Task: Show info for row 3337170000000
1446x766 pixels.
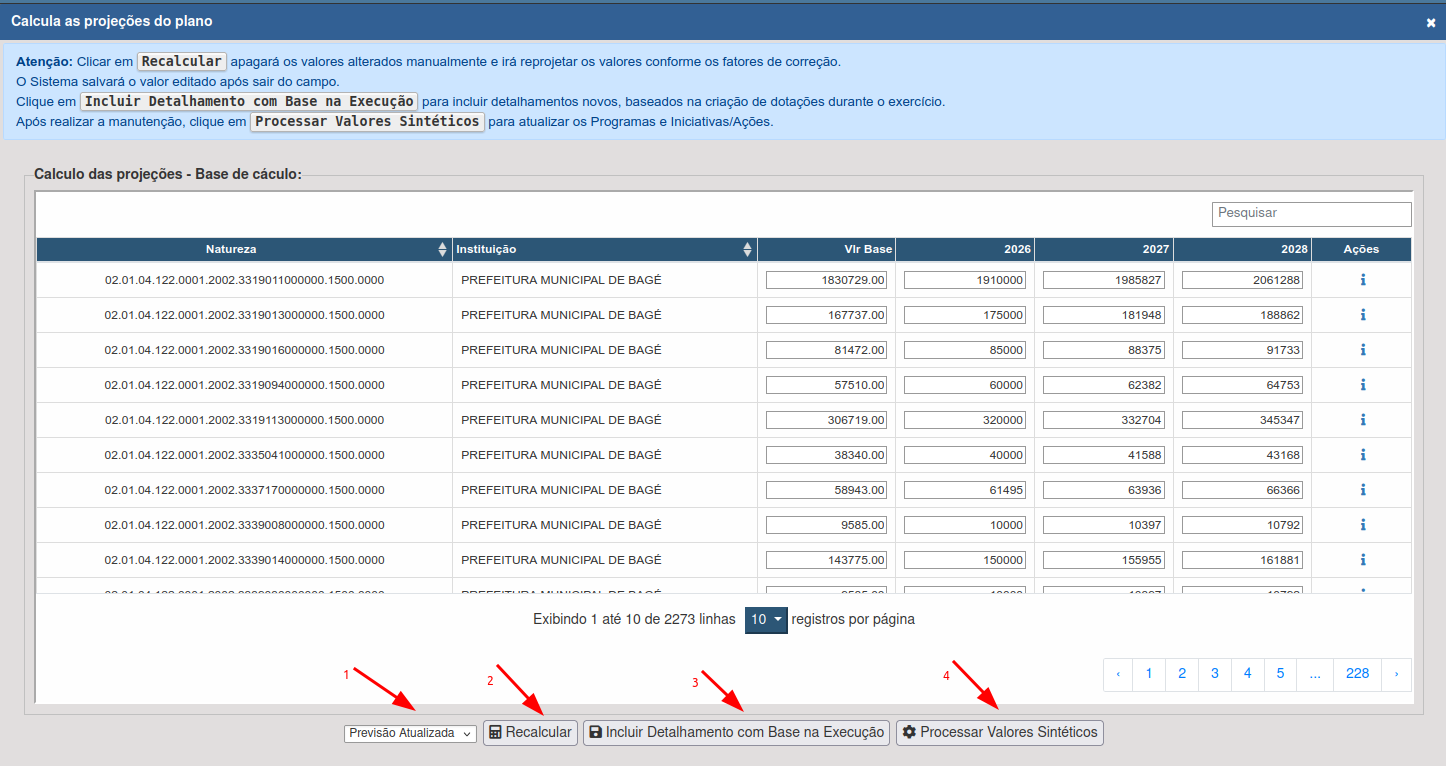Action: pyautogui.click(x=1362, y=490)
